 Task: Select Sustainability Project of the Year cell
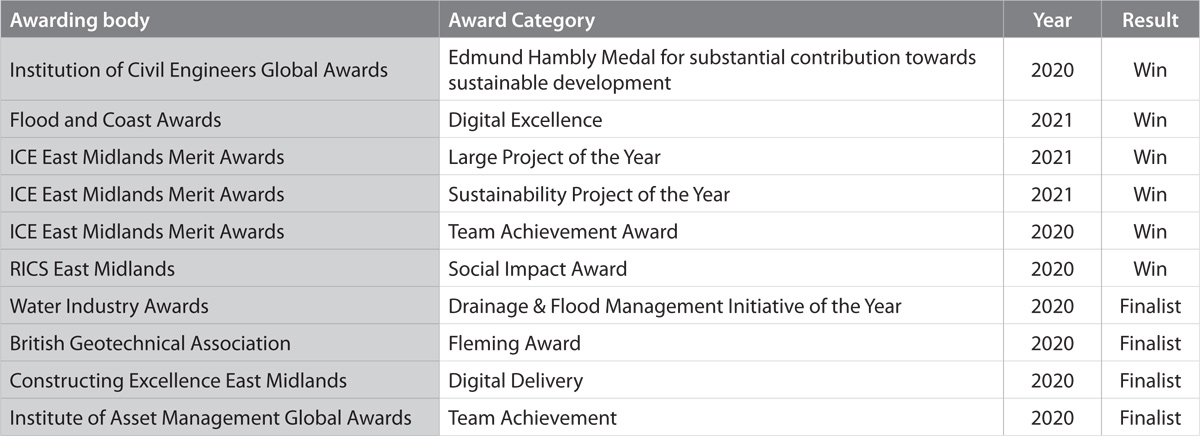[x=589, y=194]
